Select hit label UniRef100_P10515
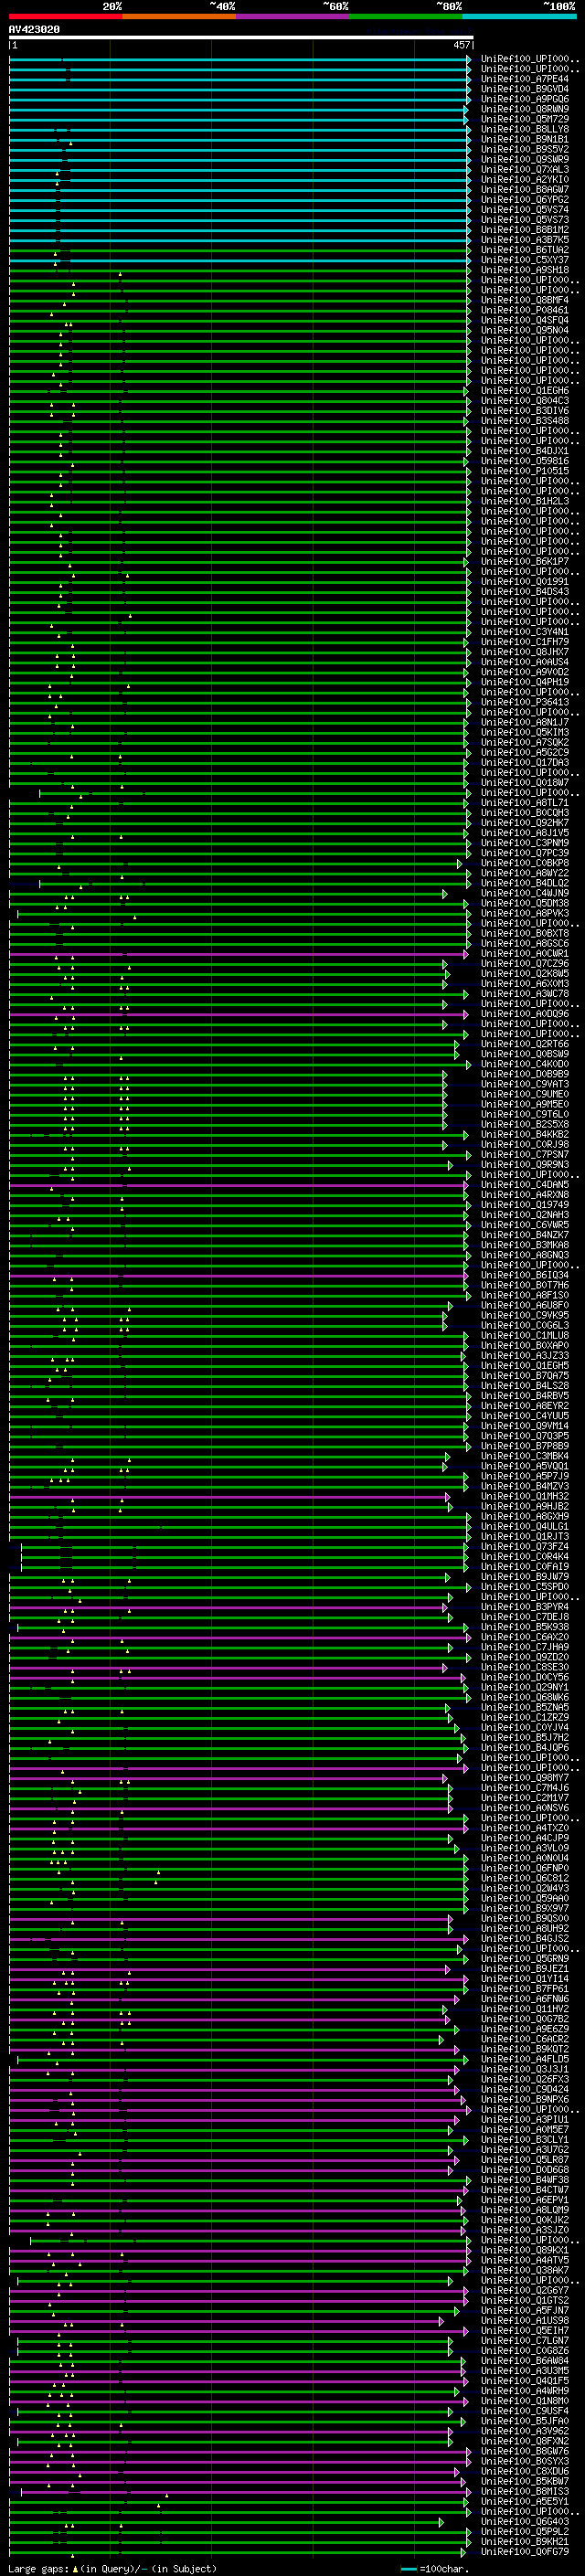This screenshot has width=585, height=2576. pos(525,471)
